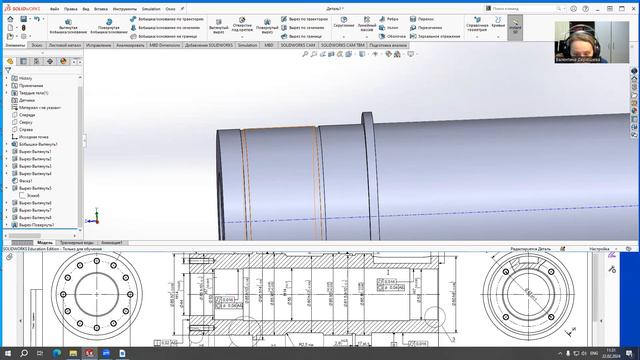Click Zoom to Area icon in view toolbar

tap(313, 54)
